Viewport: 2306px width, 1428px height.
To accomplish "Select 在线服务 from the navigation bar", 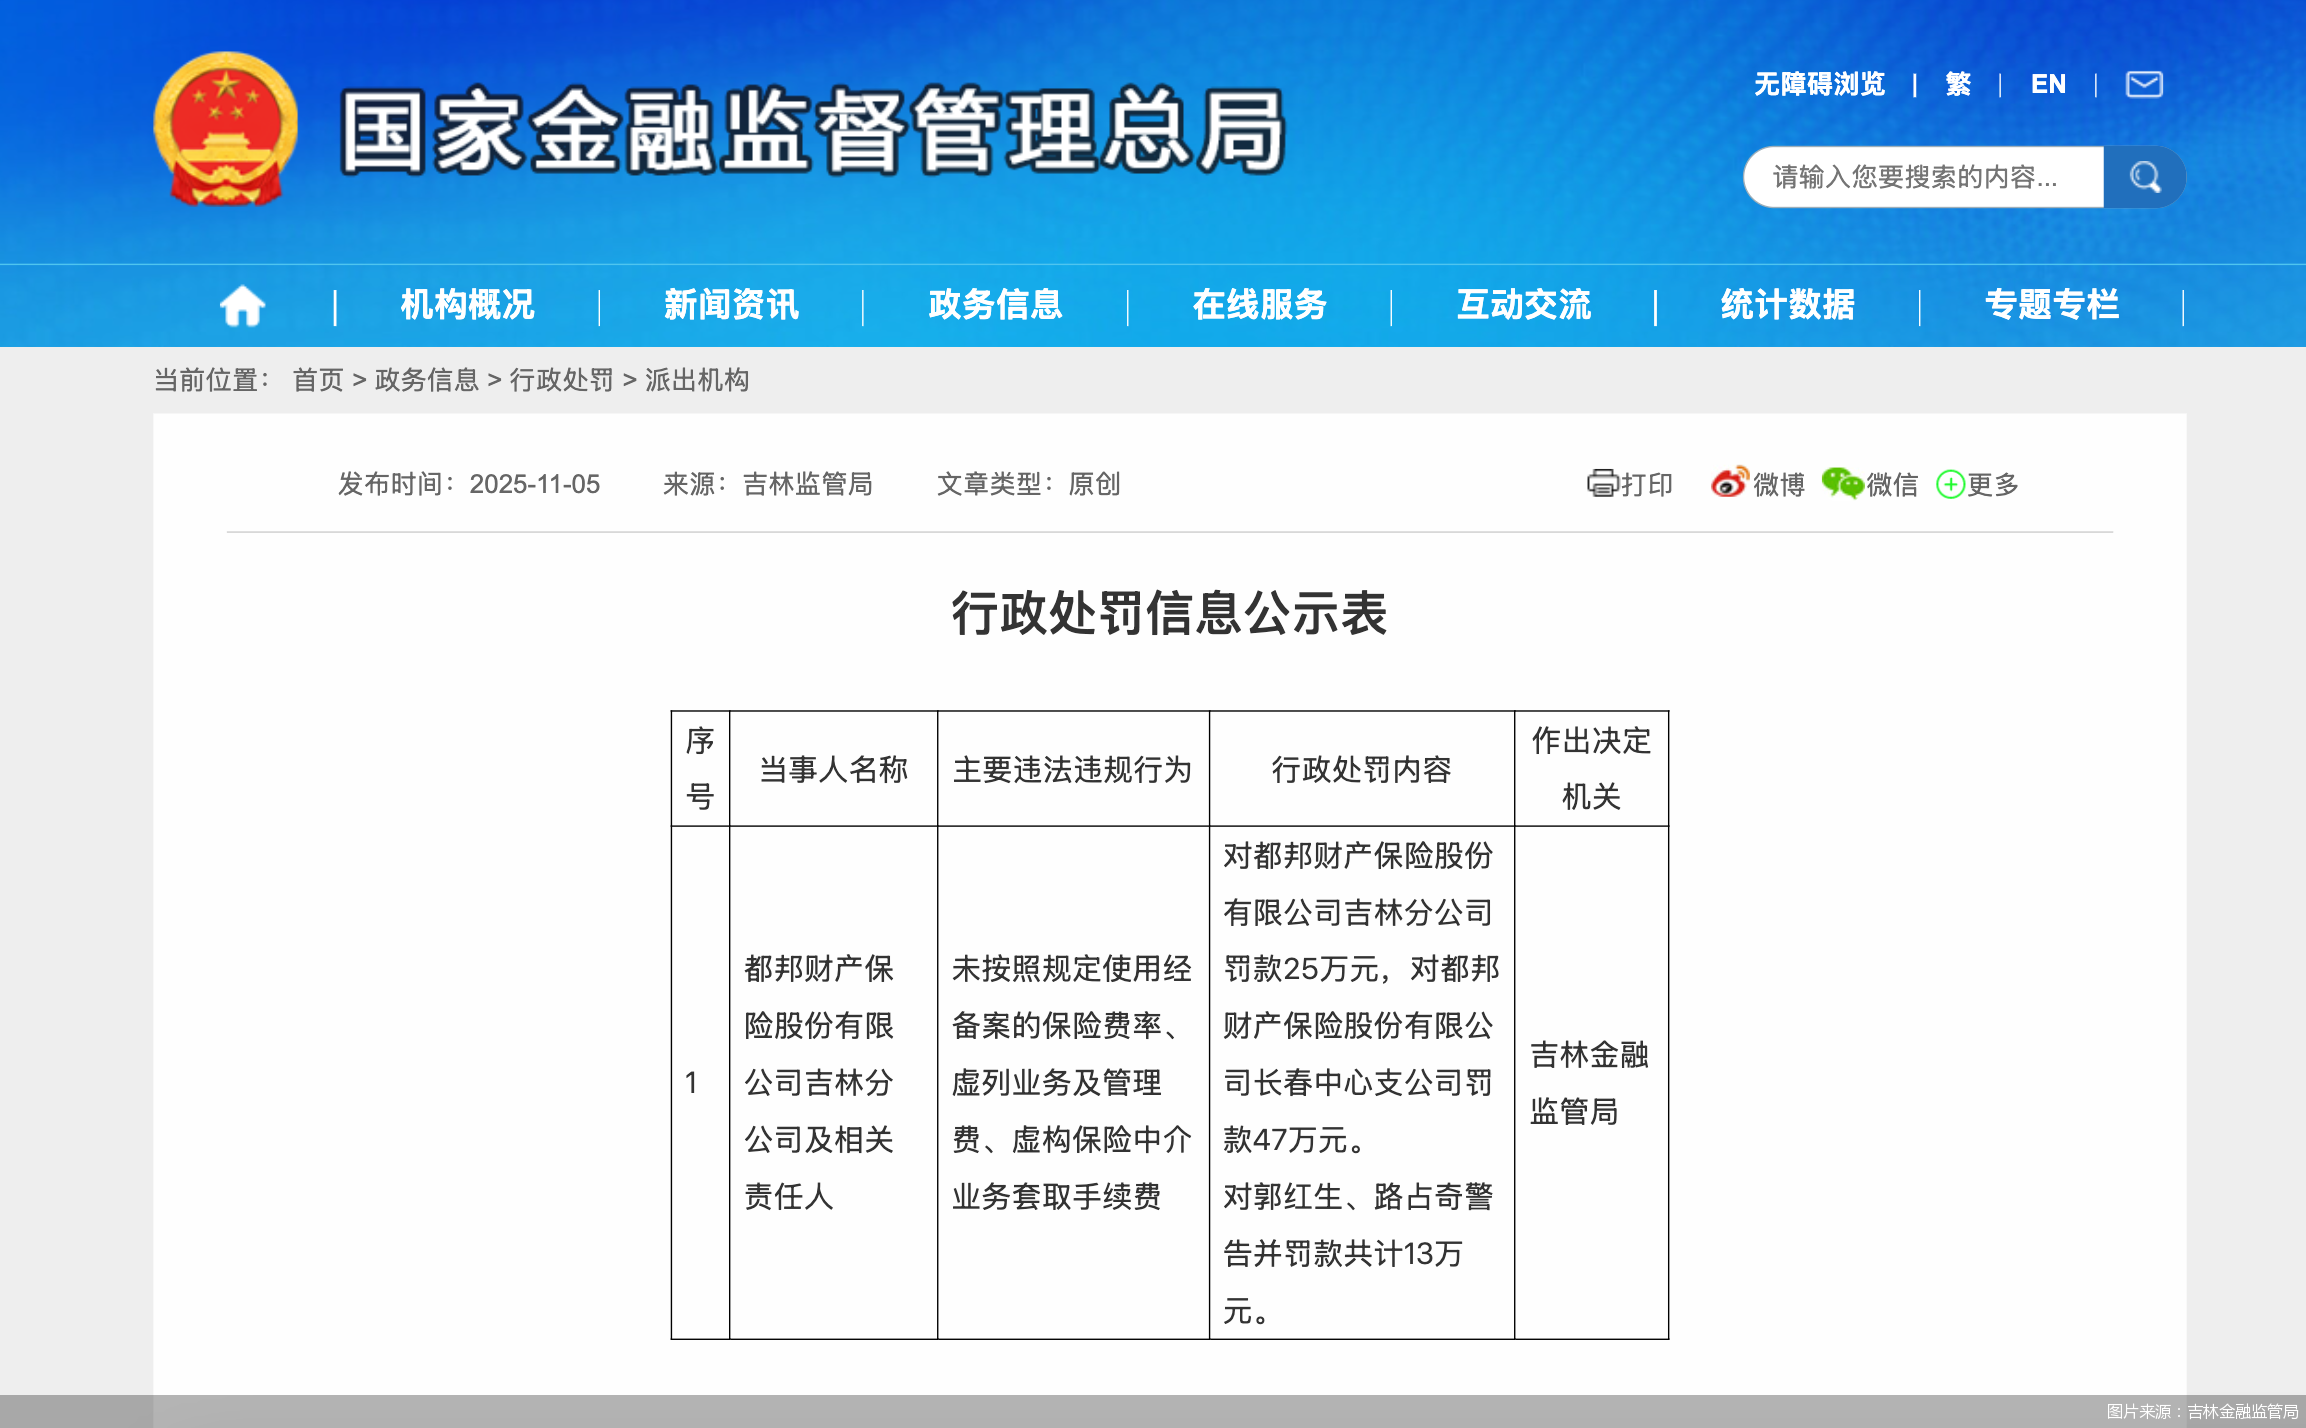I will pyautogui.click(x=1259, y=305).
